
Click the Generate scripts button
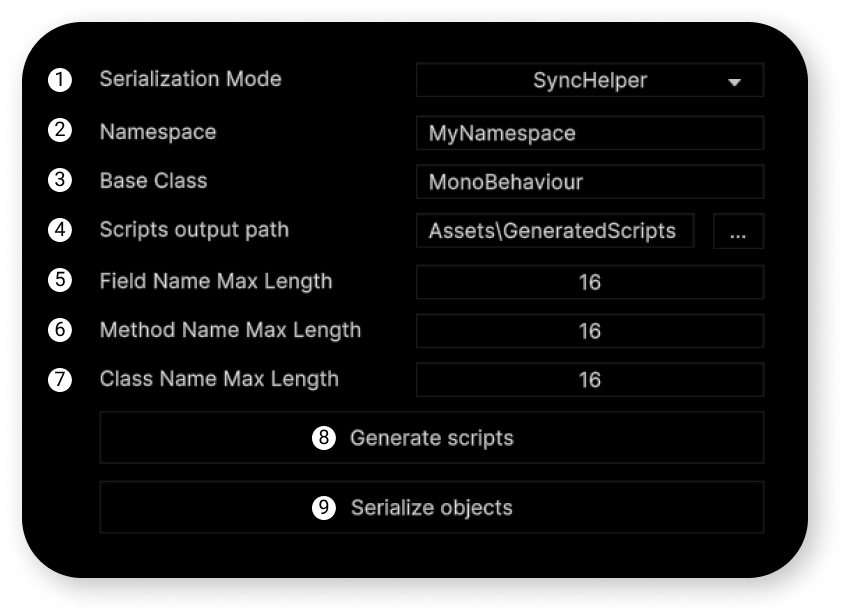coord(432,437)
